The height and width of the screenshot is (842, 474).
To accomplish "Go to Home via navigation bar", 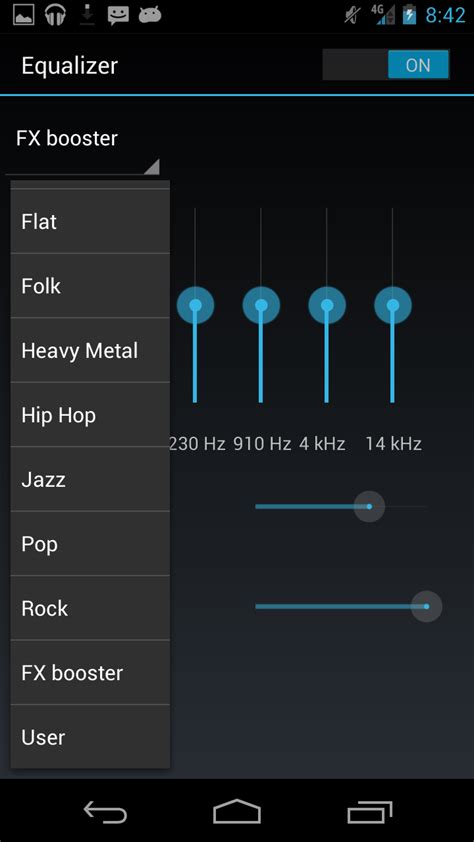I will coord(237,811).
